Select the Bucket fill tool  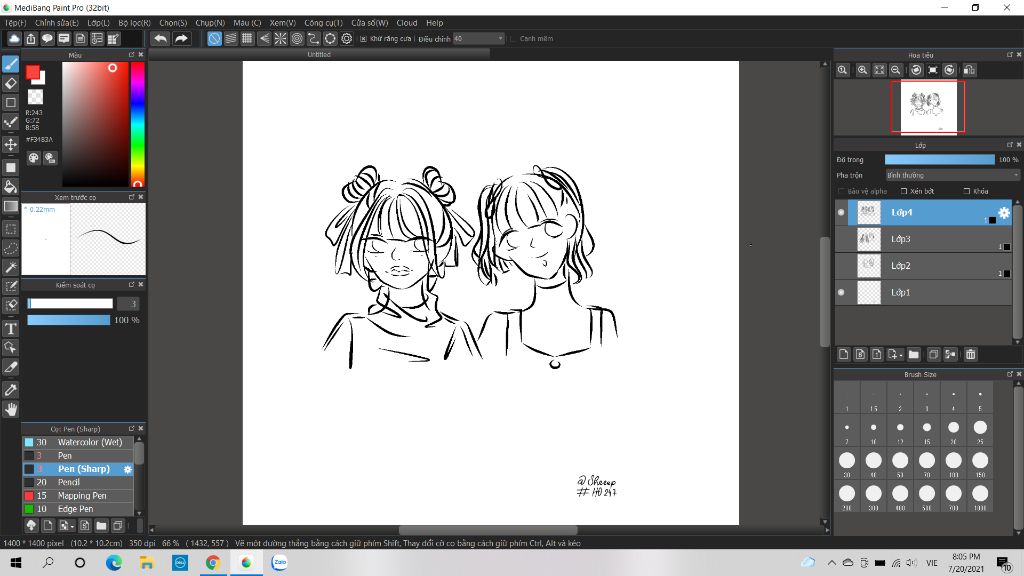pos(10,187)
